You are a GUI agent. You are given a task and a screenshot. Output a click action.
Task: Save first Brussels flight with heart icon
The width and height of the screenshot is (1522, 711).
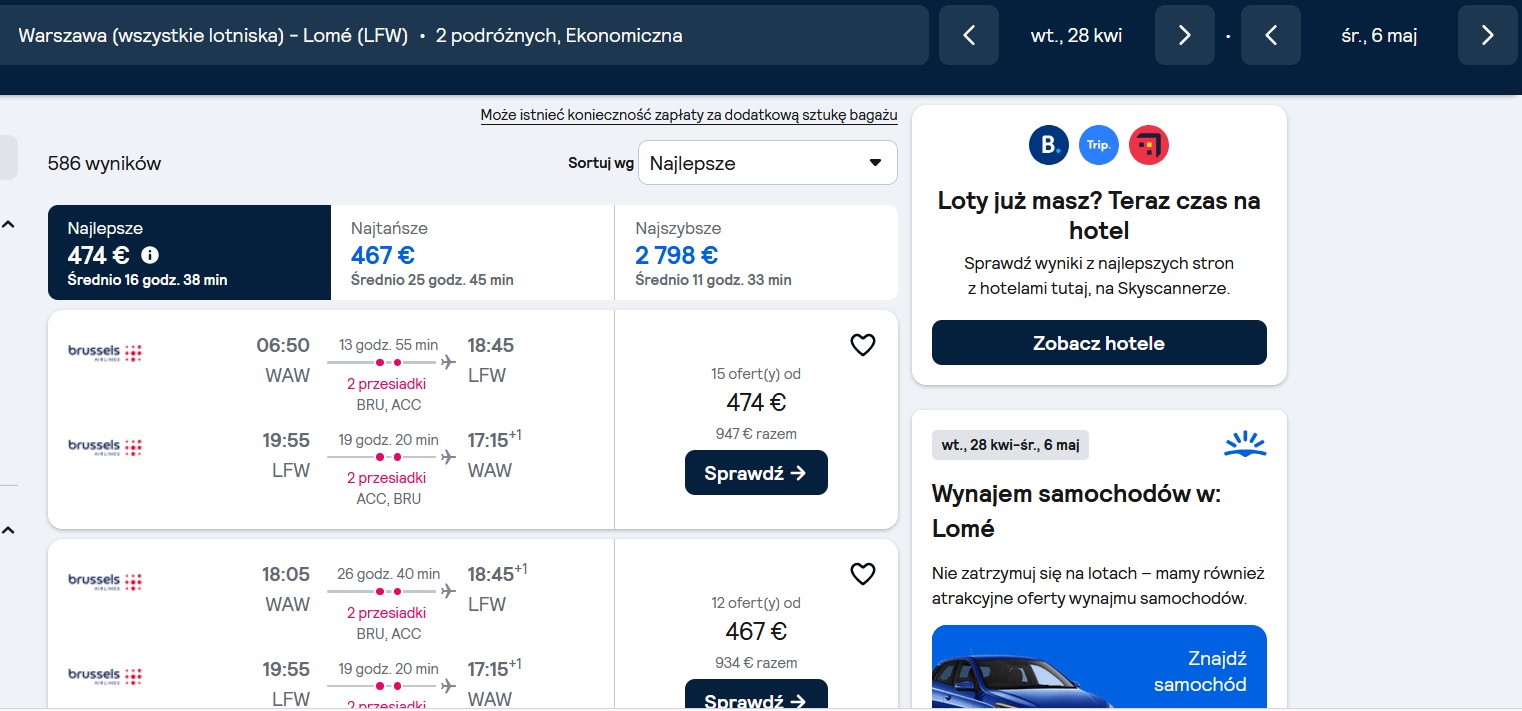tap(862, 345)
